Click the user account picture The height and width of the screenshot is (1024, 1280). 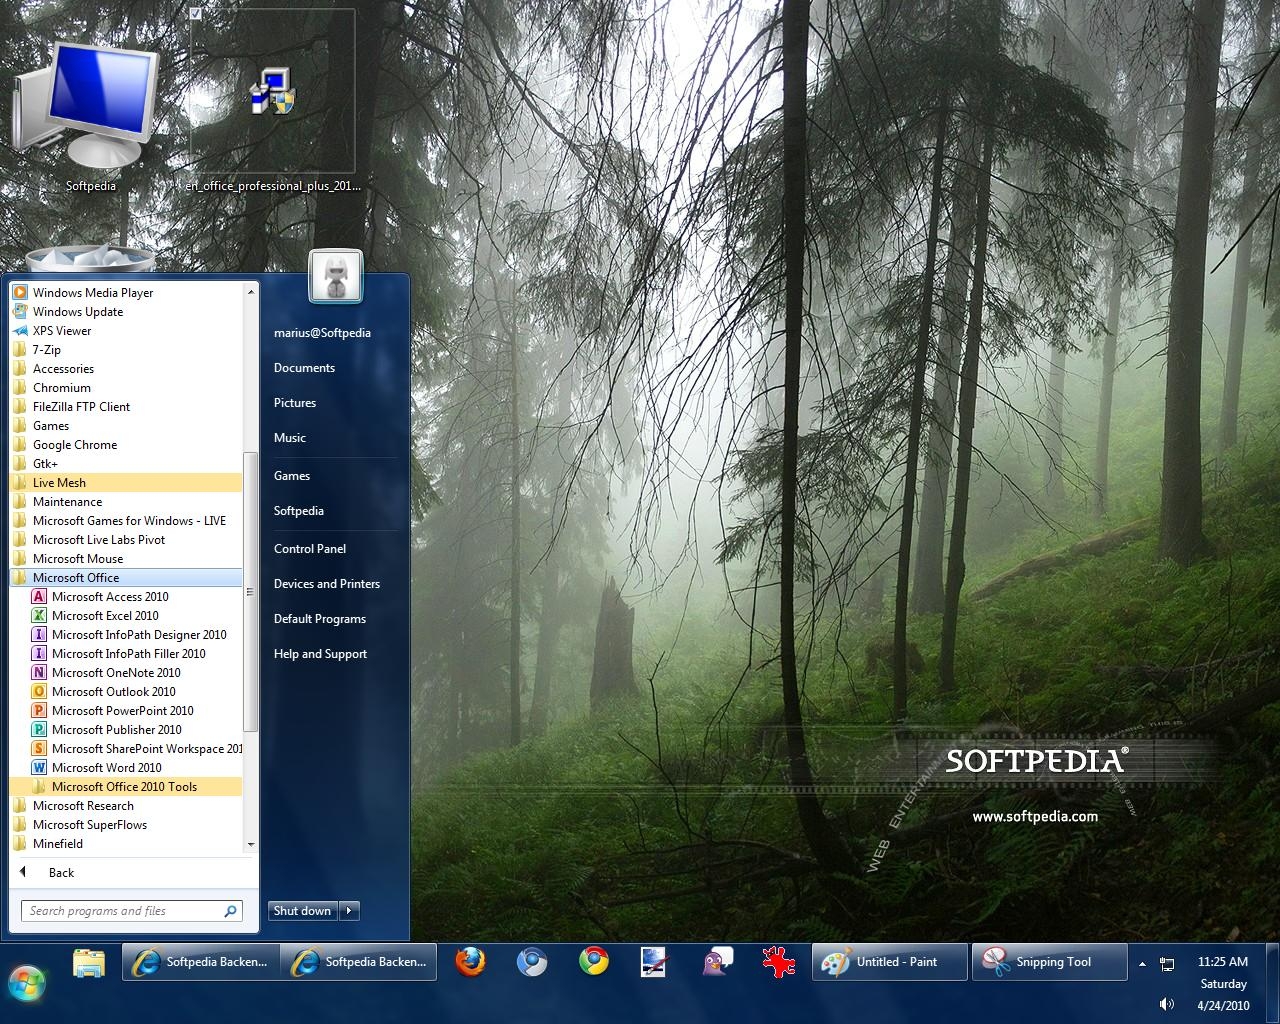[336, 276]
